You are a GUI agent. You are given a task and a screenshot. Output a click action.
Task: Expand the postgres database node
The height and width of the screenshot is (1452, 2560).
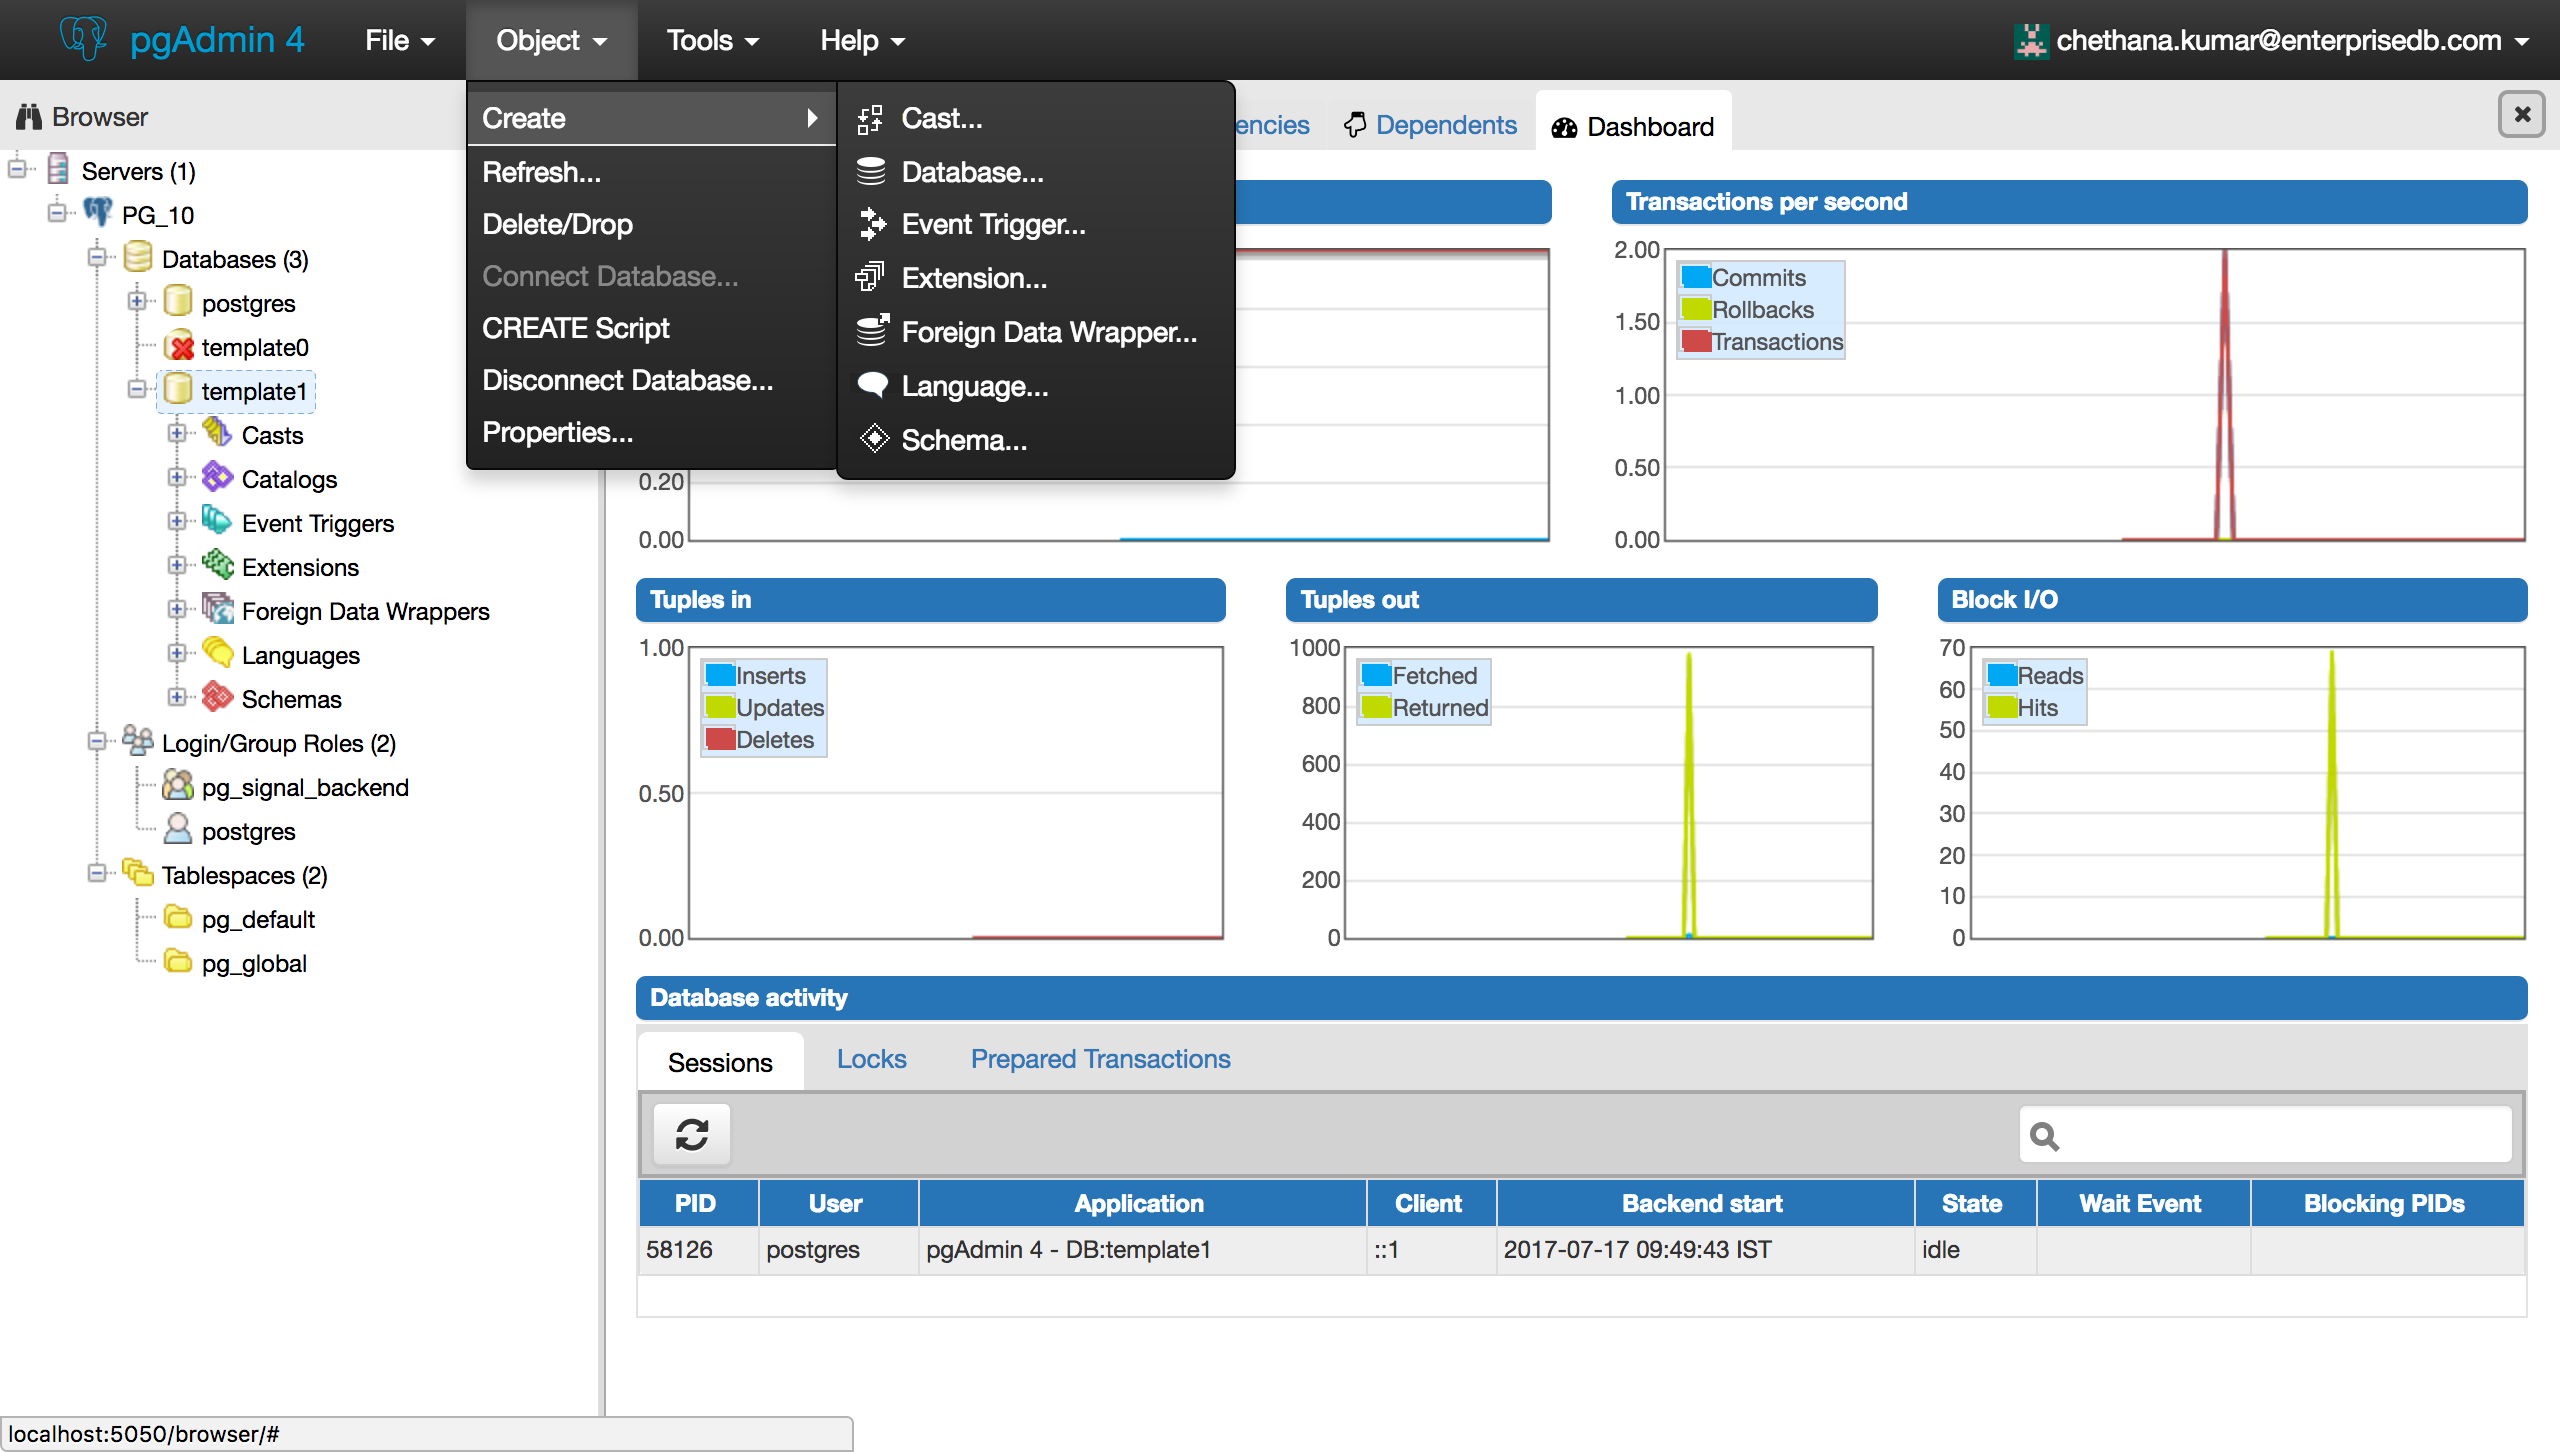click(x=137, y=301)
